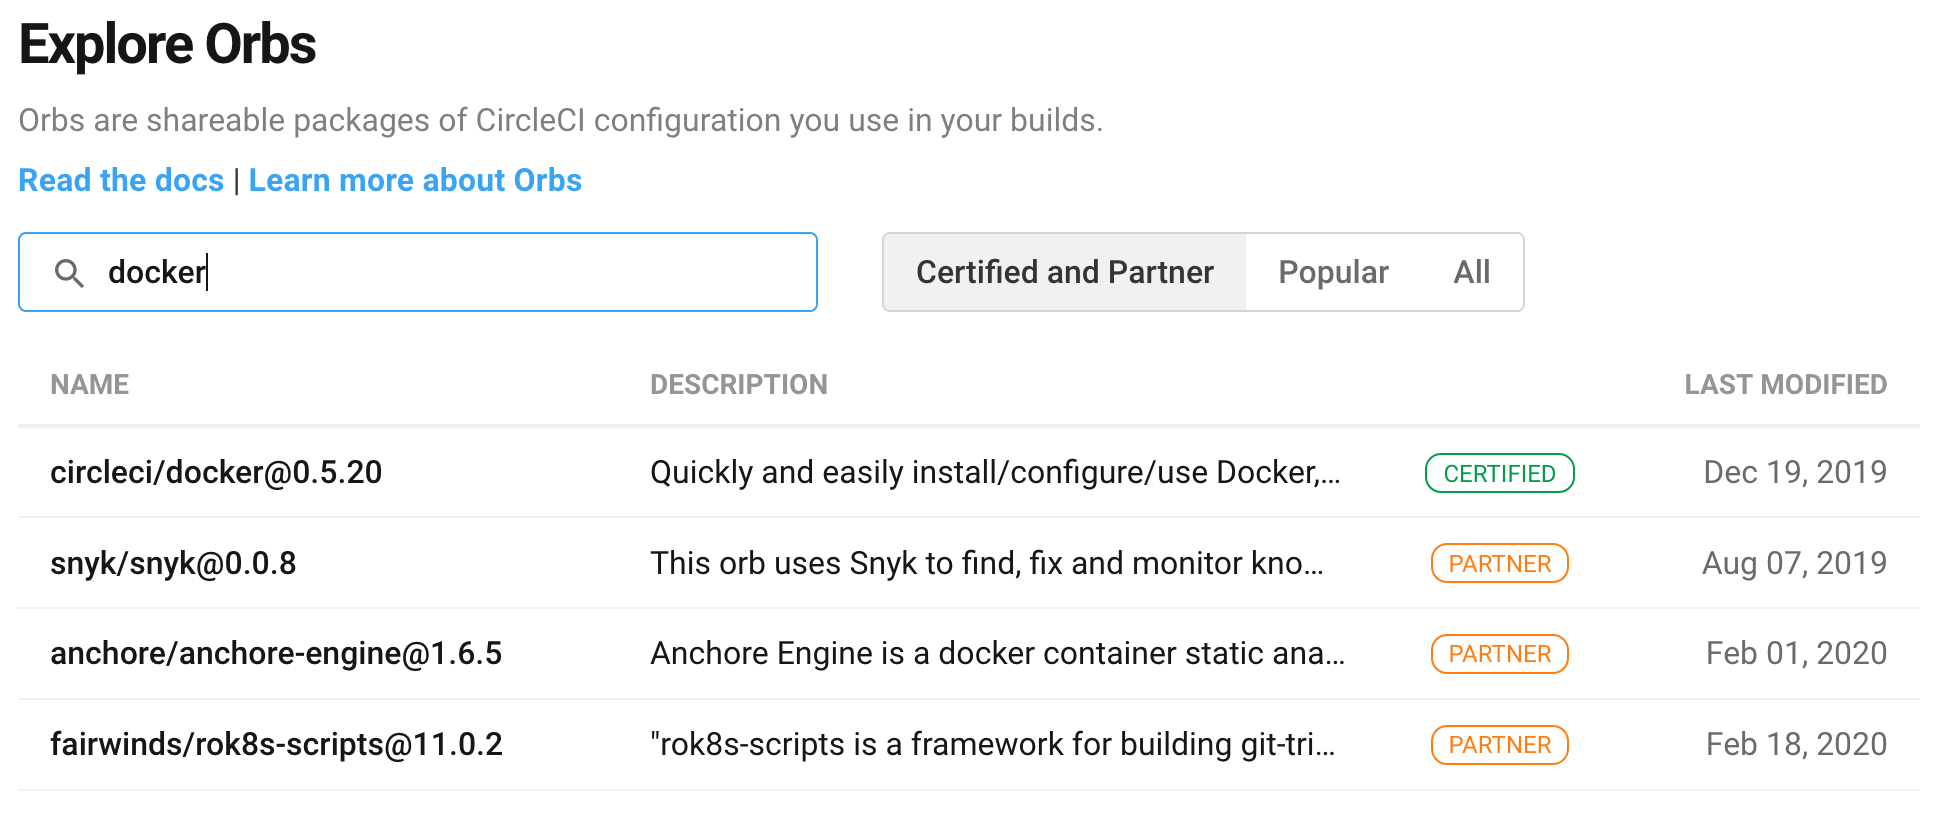Click the docker search input field
The image size is (1942, 826).
pyautogui.click(x=418, y=272)
